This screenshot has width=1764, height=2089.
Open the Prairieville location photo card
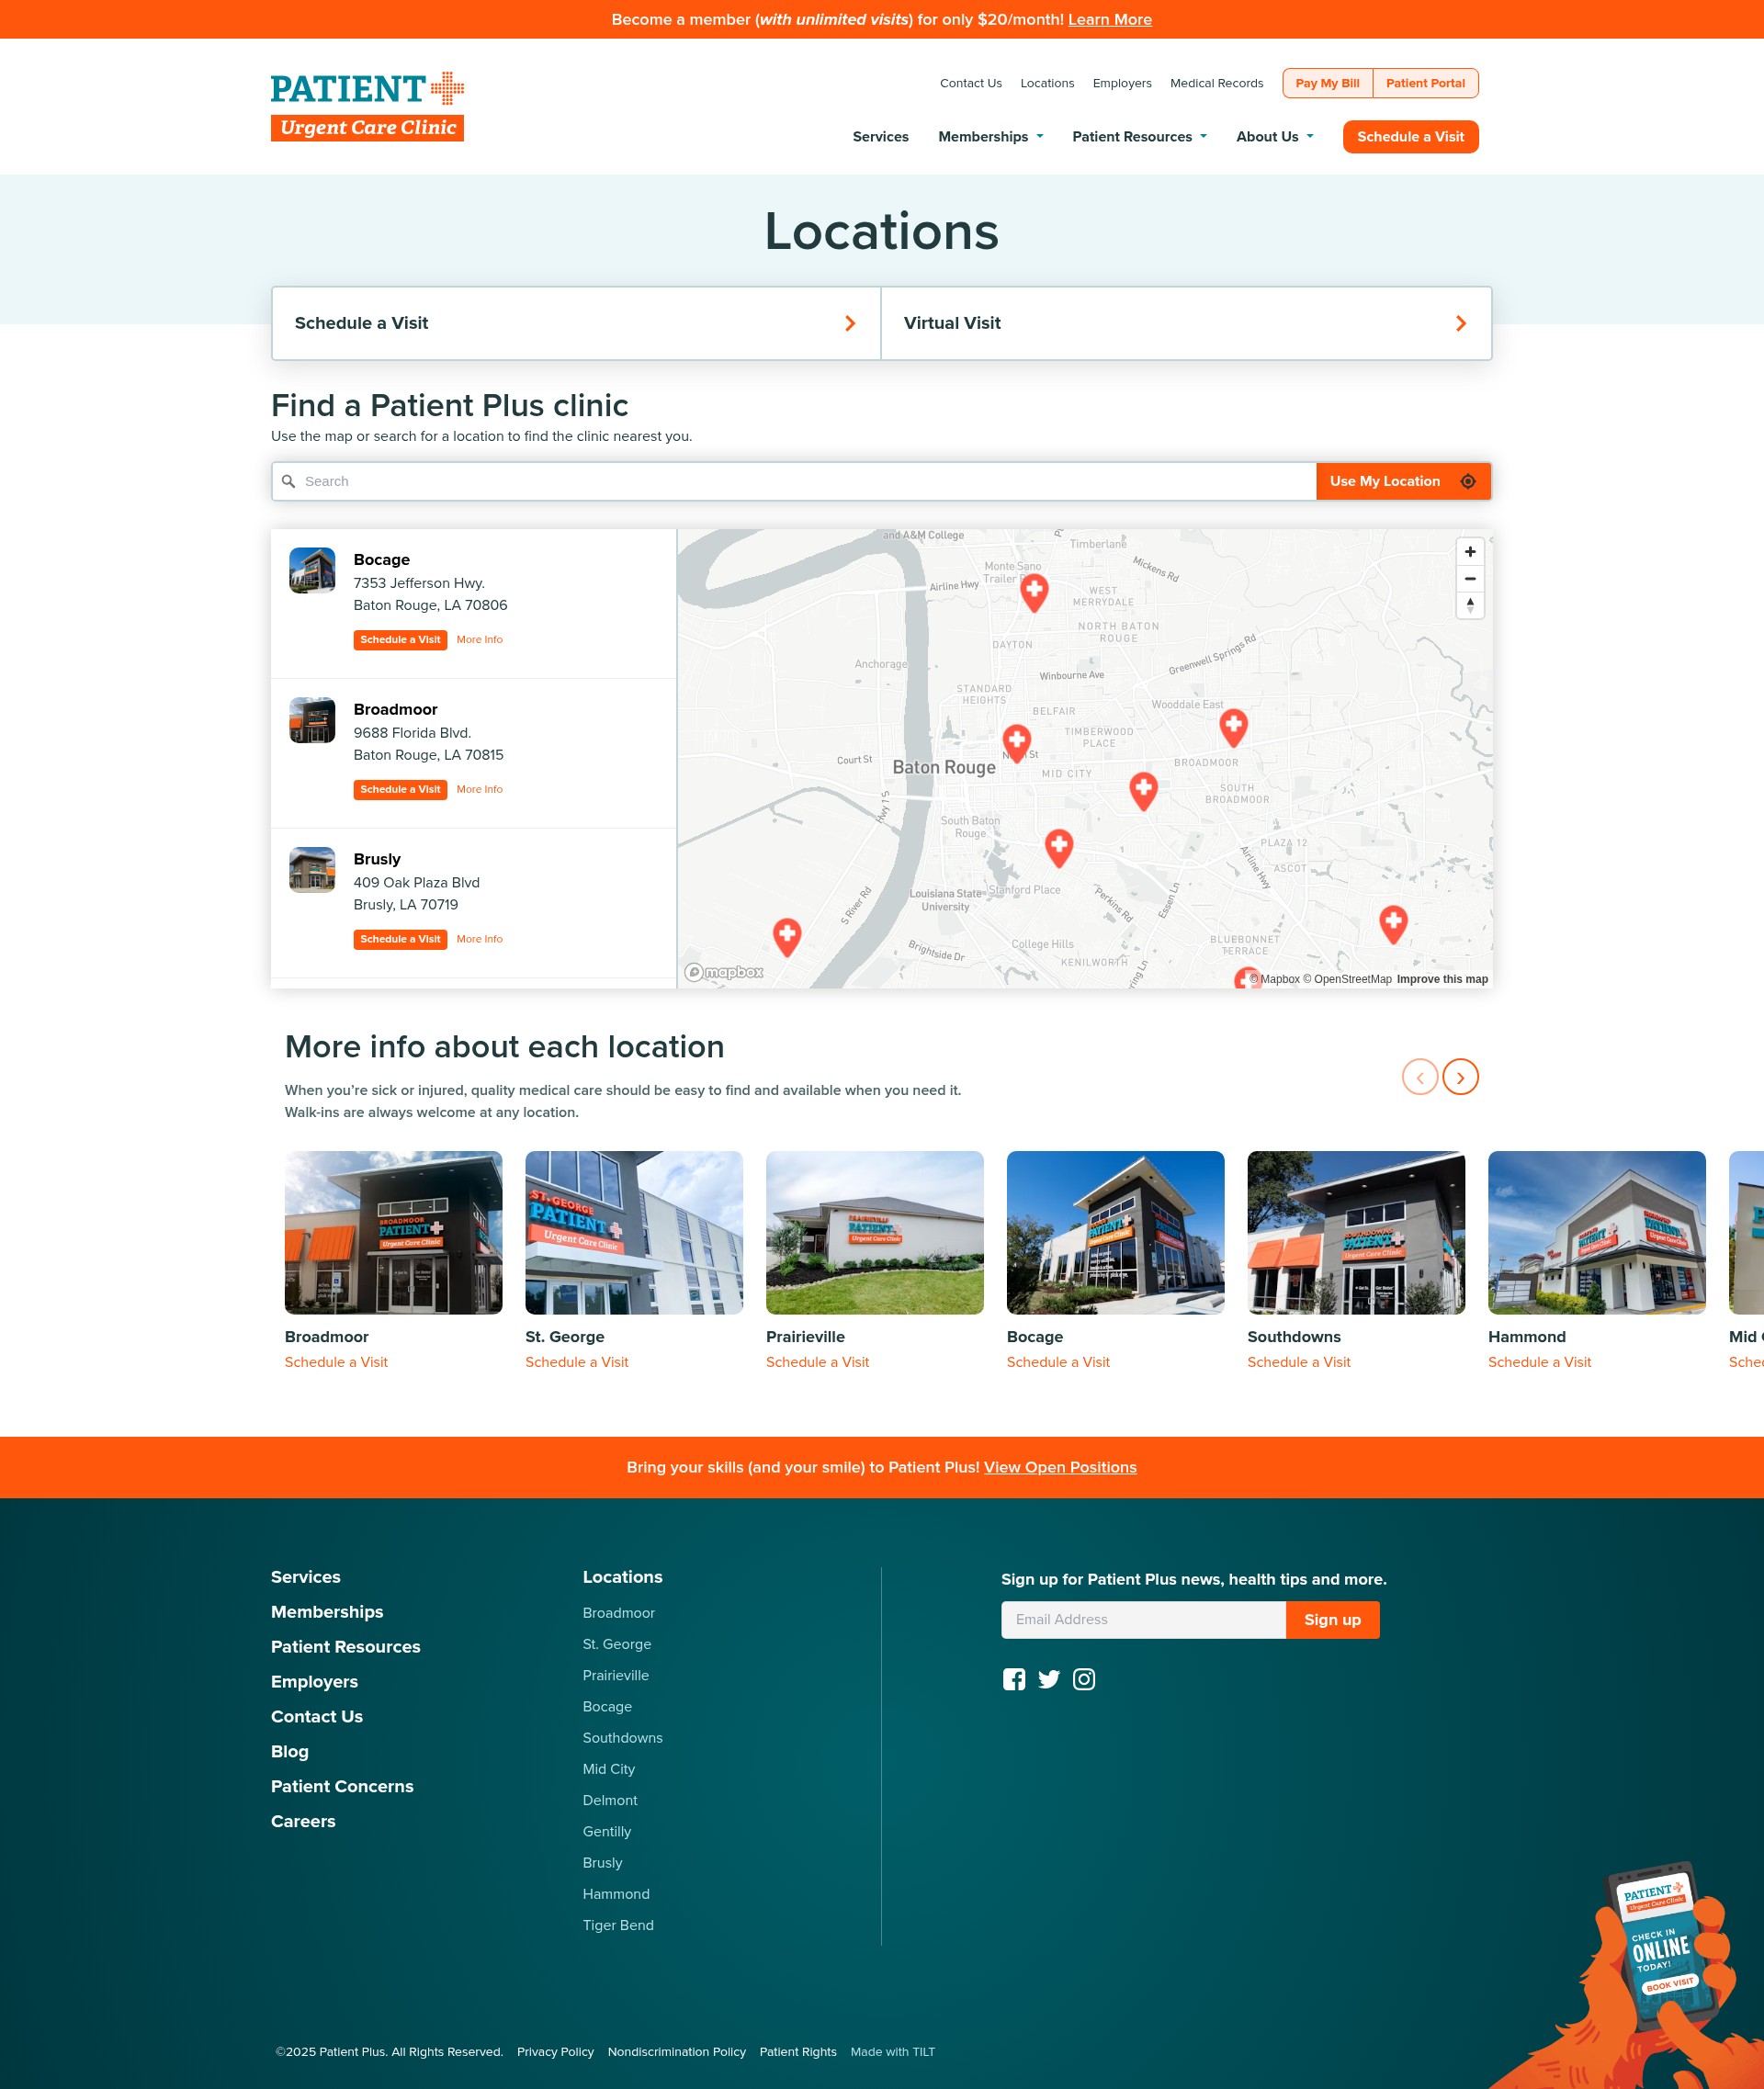[874, 1232]
